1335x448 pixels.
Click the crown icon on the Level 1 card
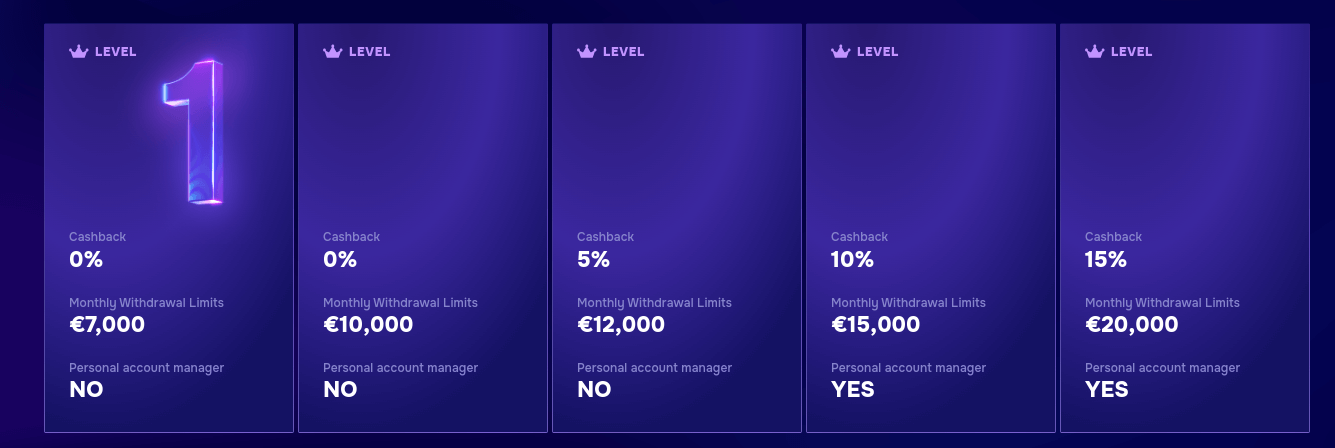[79, 51]
